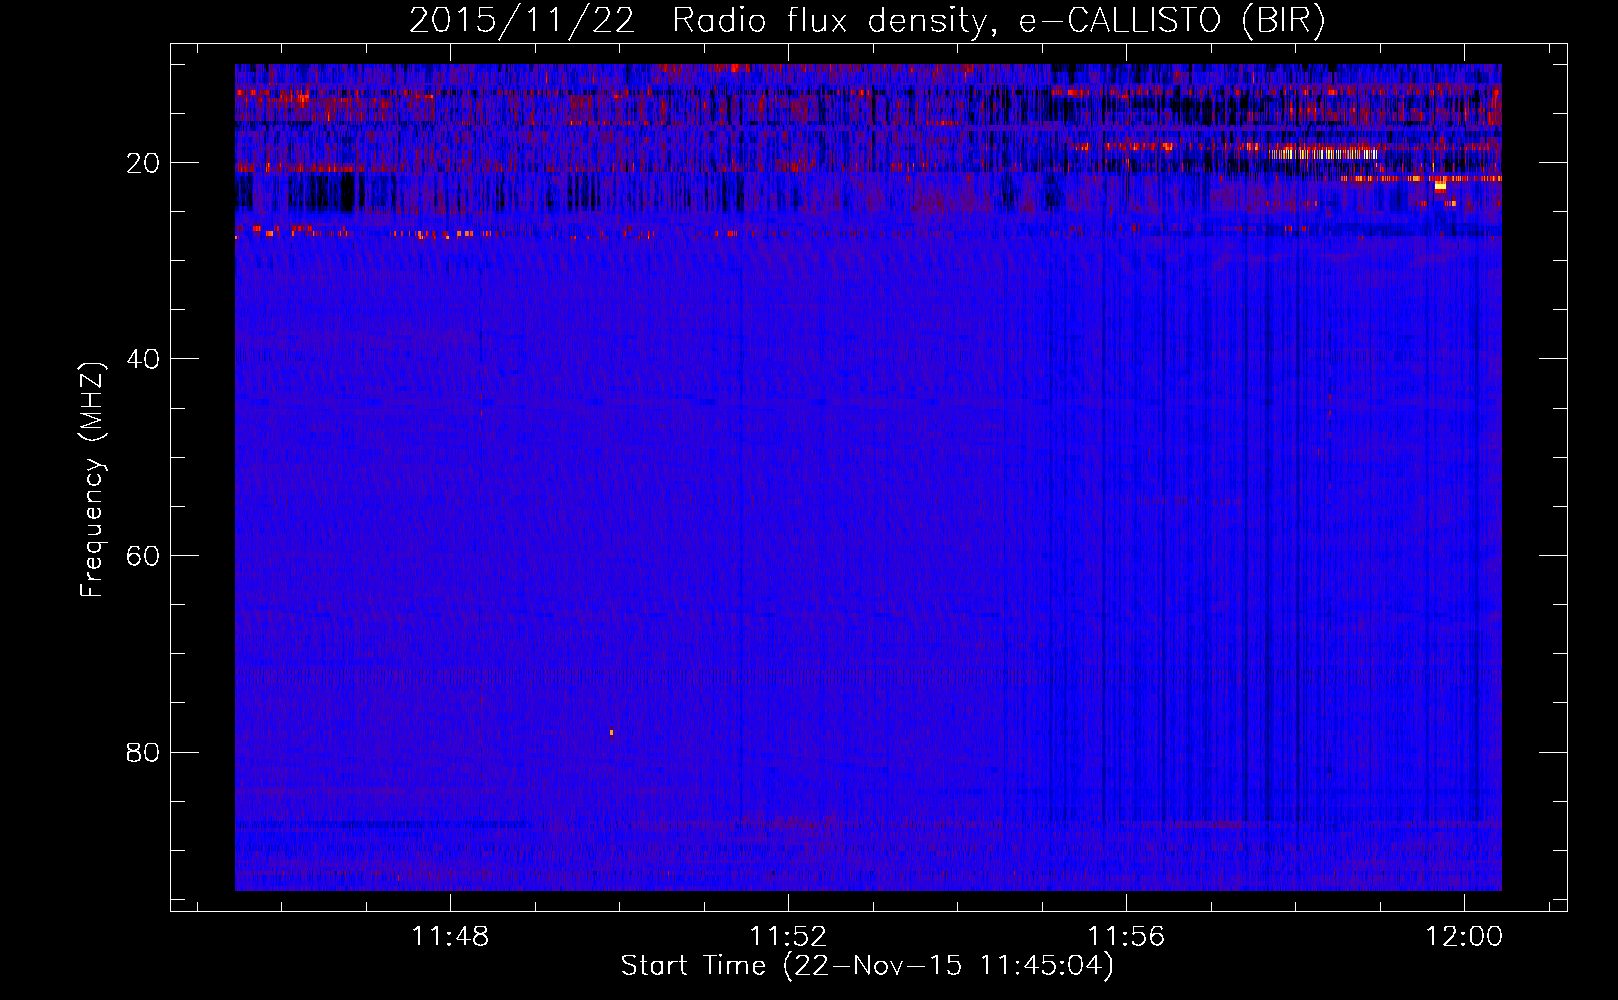Click the 60 MHz frequency tick label

coord(144,556)
